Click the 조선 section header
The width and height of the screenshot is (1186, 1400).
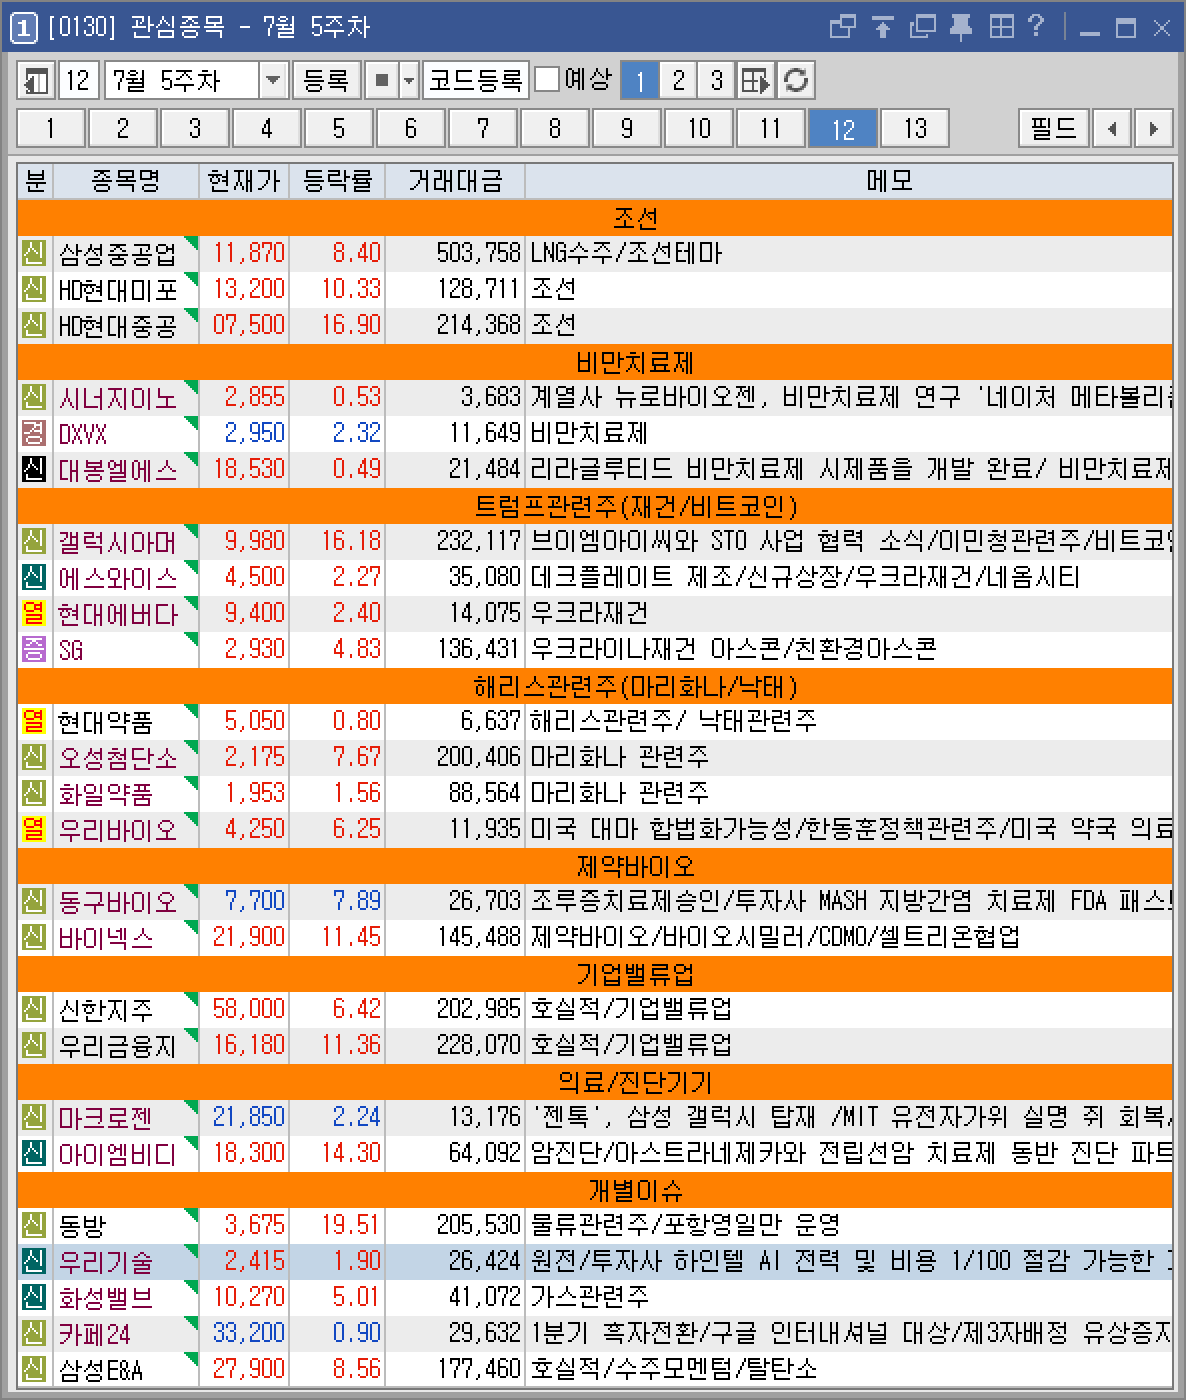tap(595, 218)
